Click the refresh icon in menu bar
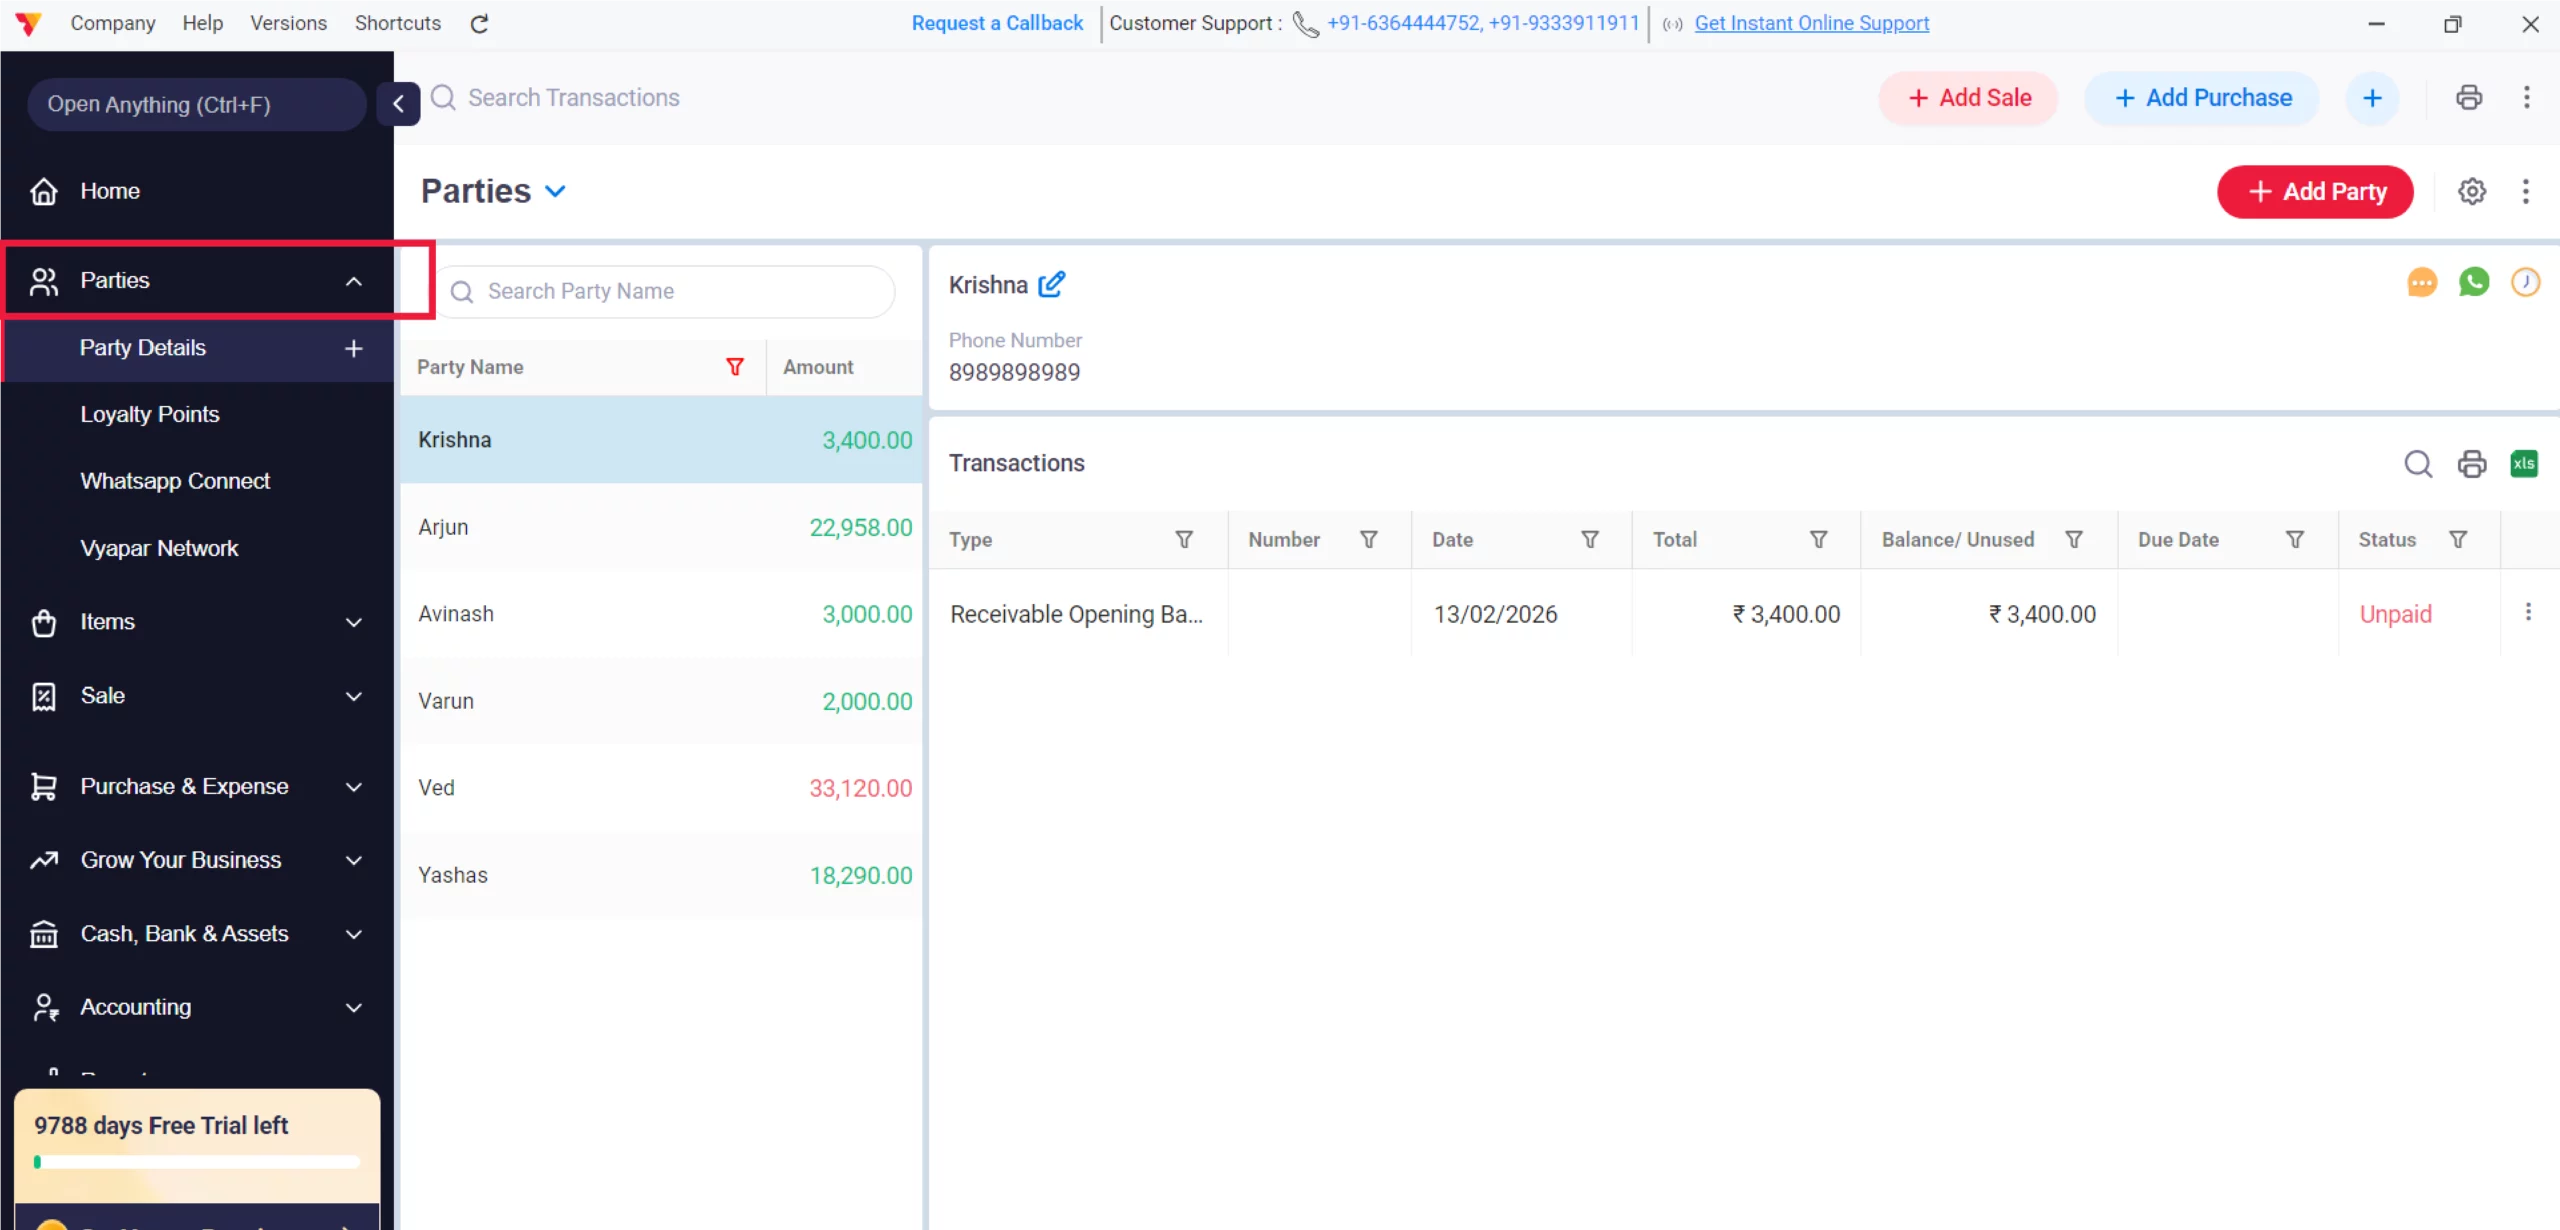The image size is (2560, 1230). point(479,23)
